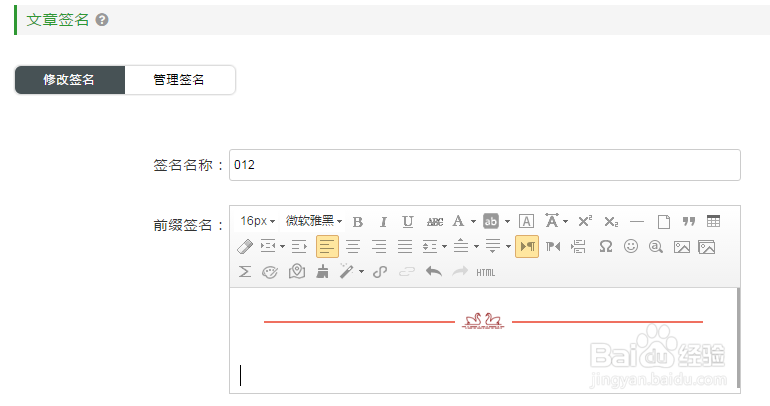Image resolution: width=770 pixels, height=406 pixels.
Task: Open the 微软雅黑 font family dropdown
Action: point(314,221)
